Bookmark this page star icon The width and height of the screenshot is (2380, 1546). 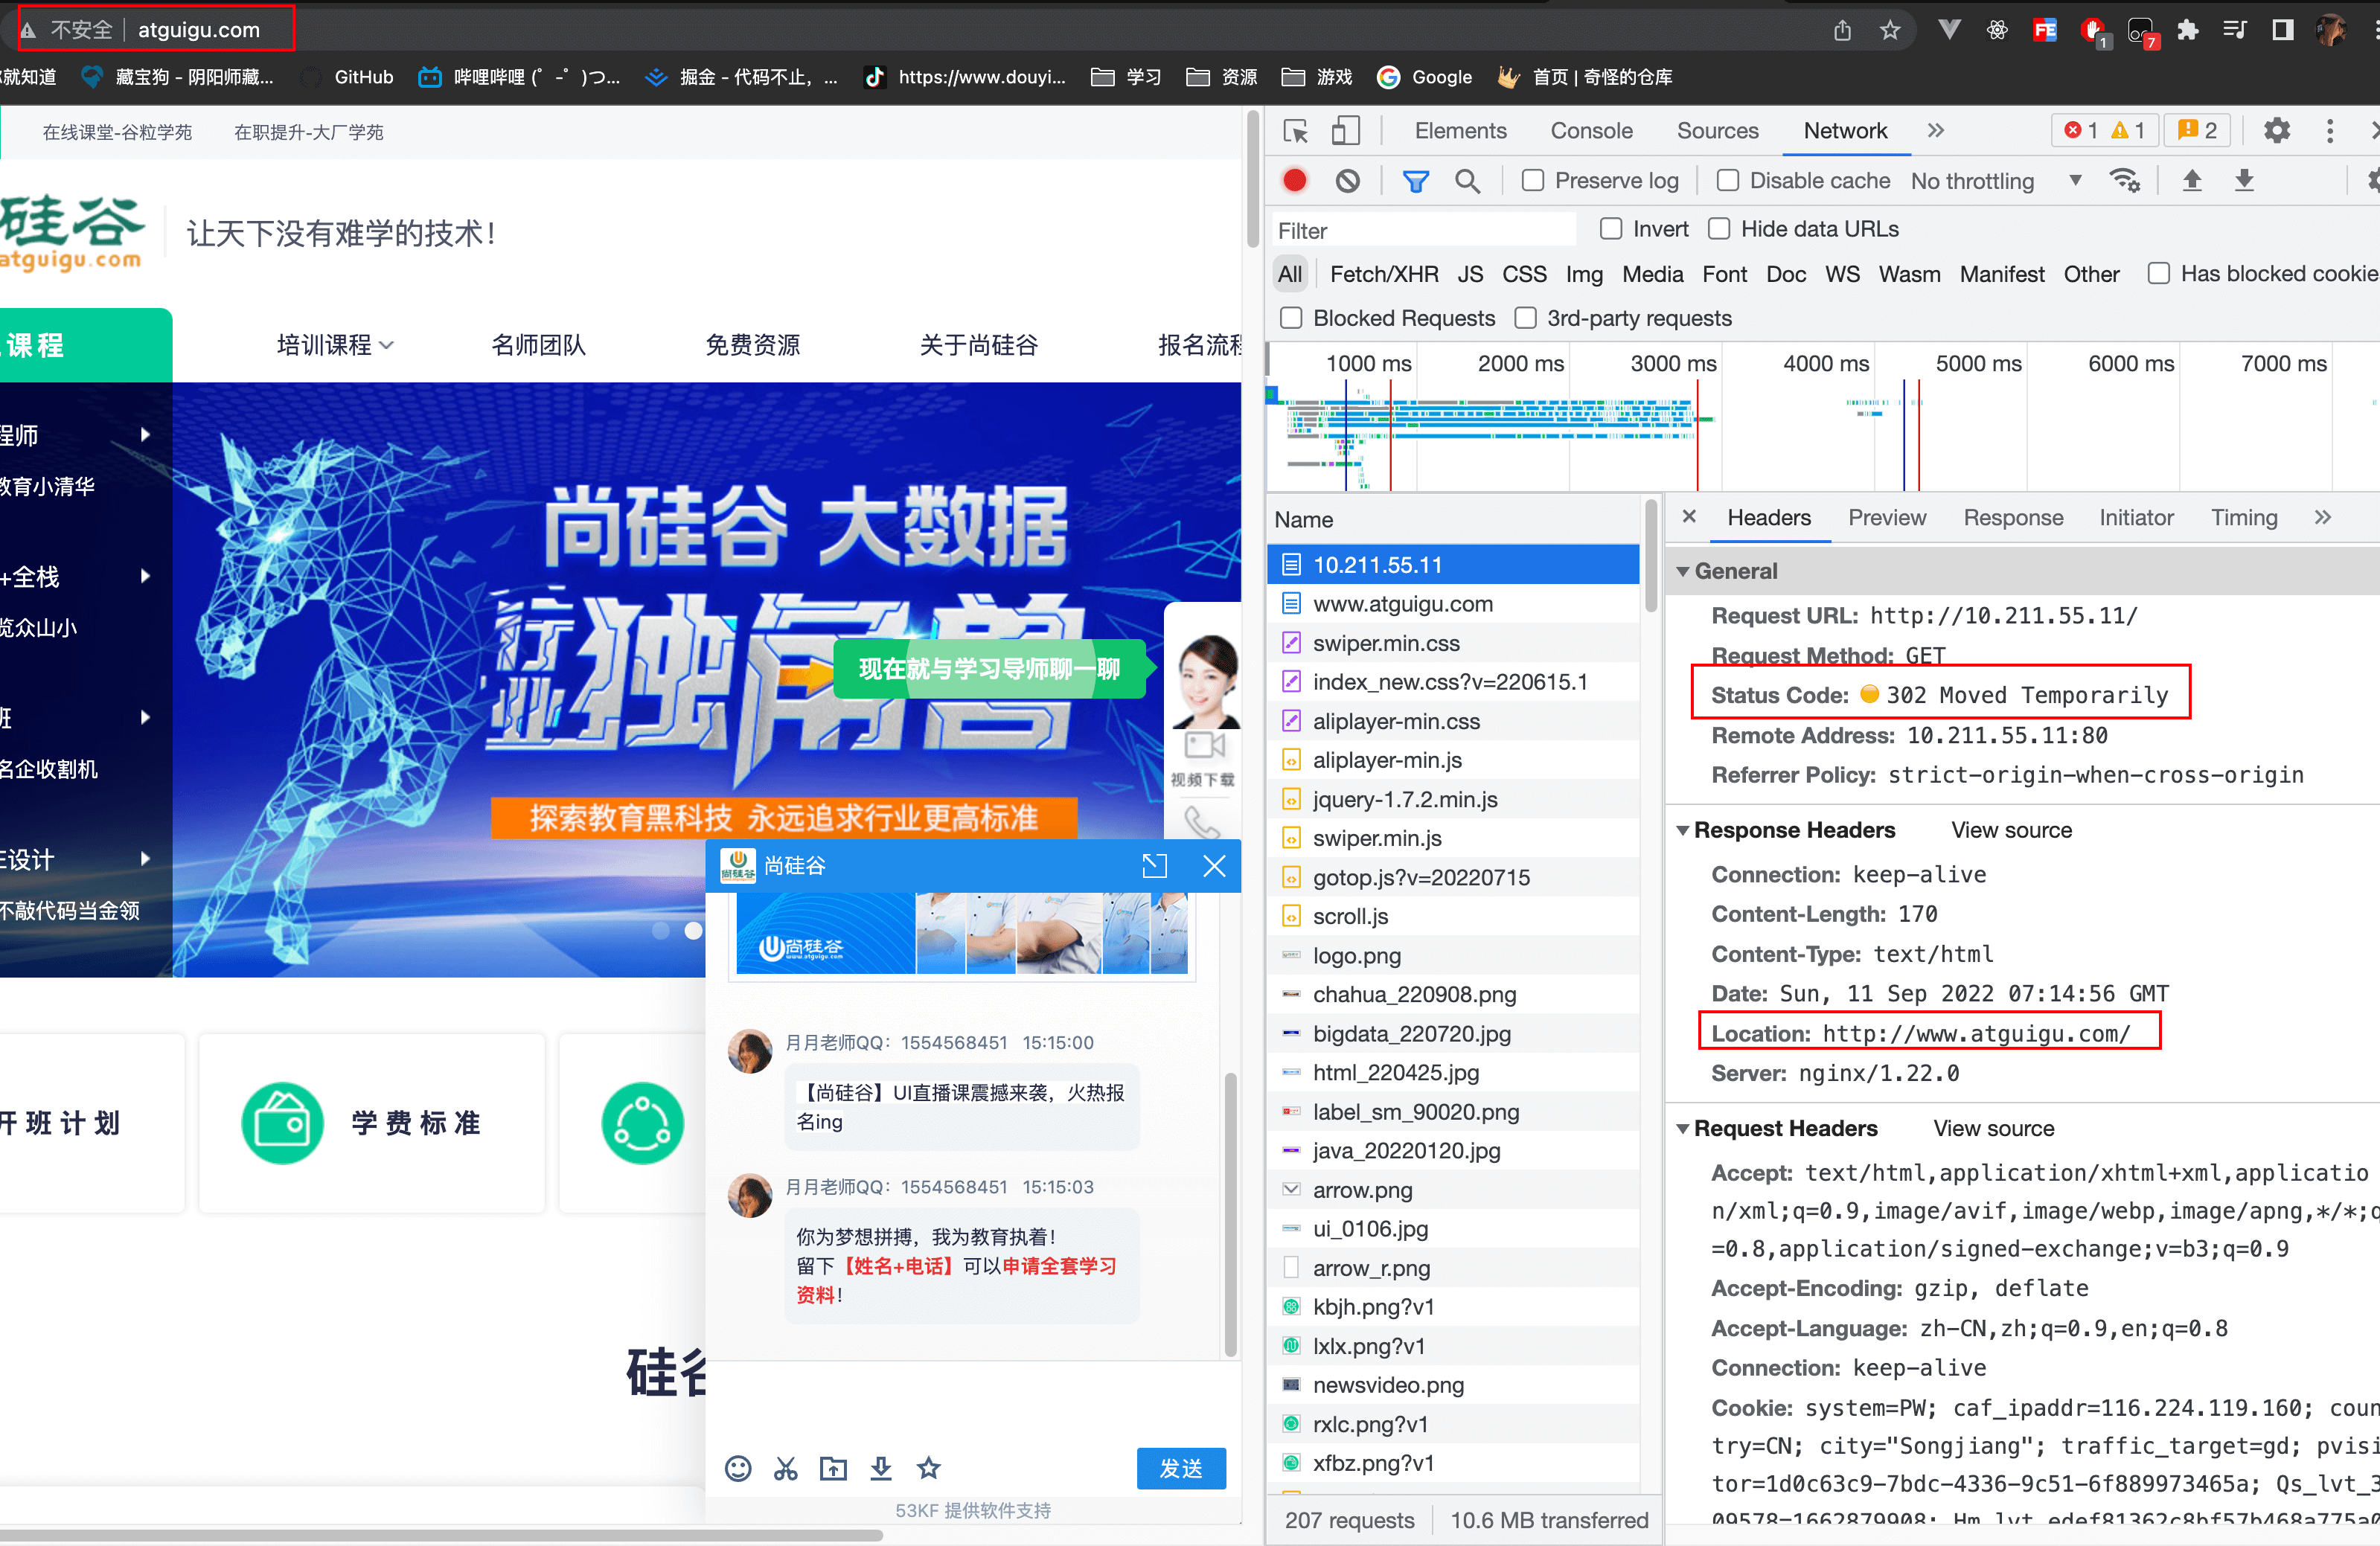click(x=1889, y=30)
